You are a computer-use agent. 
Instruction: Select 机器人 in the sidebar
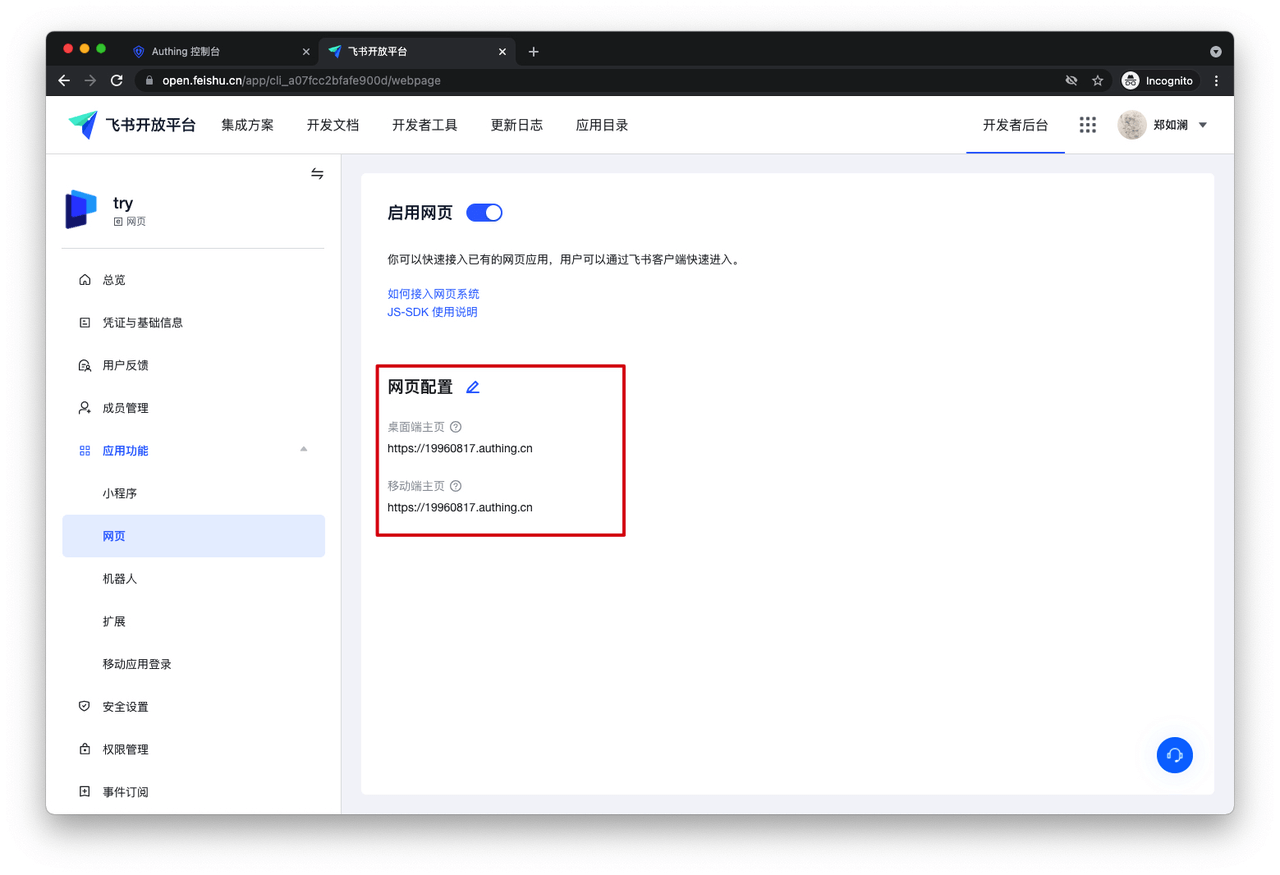(x=120, y=579)
